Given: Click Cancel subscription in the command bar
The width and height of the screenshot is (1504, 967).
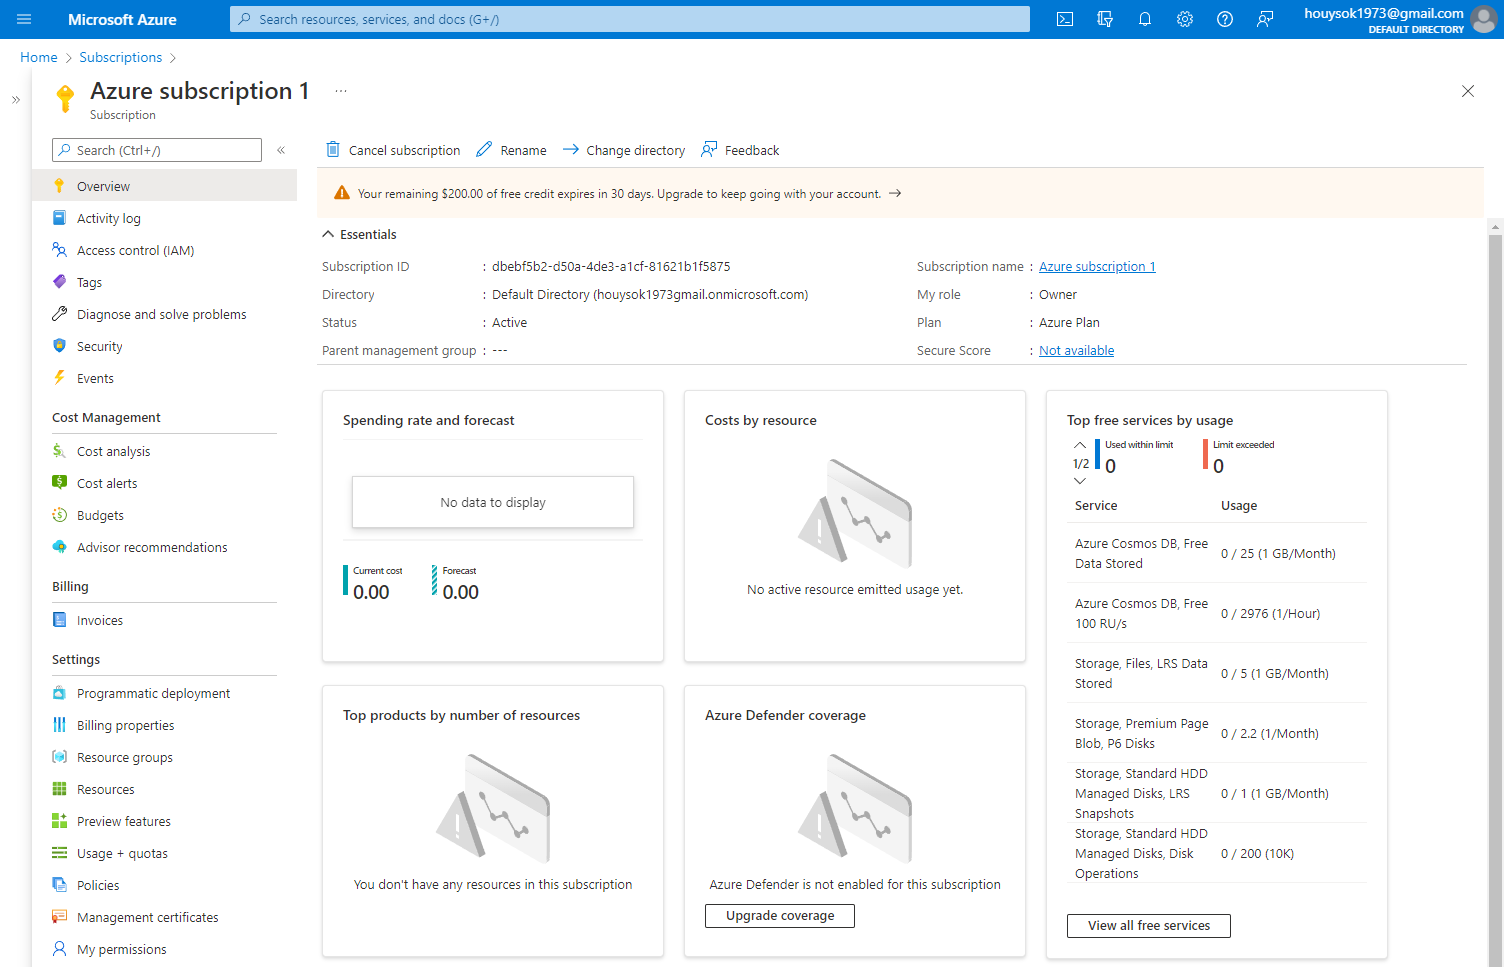Looking at the screenshot, I should (393, 149).
